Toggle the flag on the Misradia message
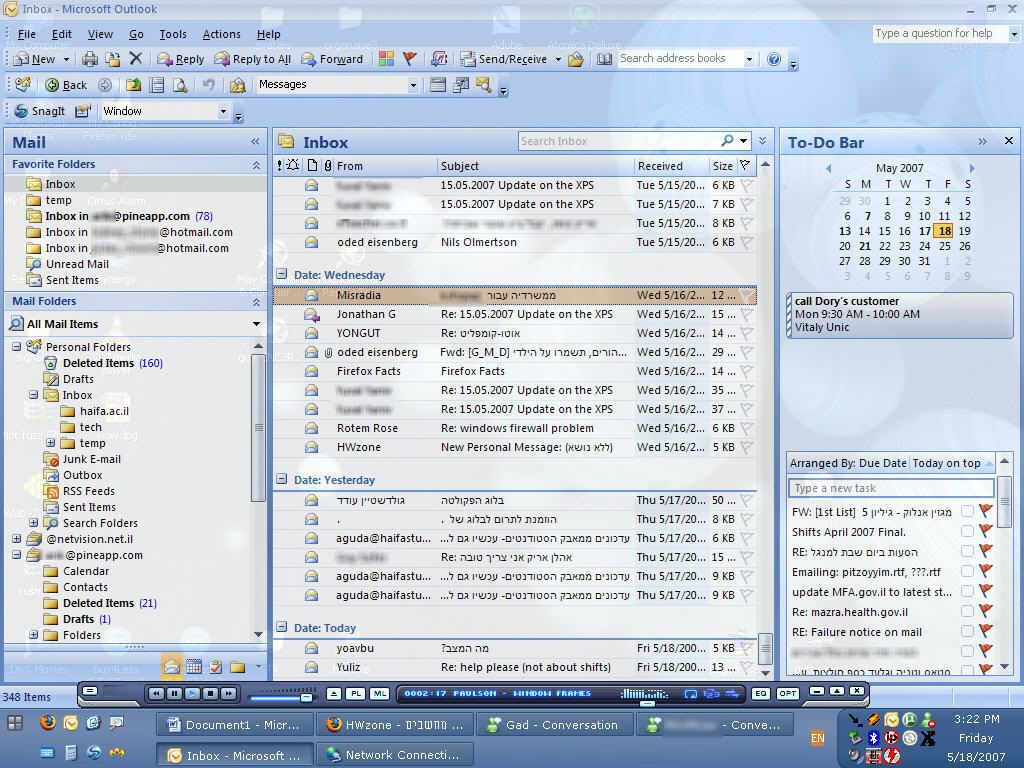Screen dimensions: 1024x768 point(746,296)
